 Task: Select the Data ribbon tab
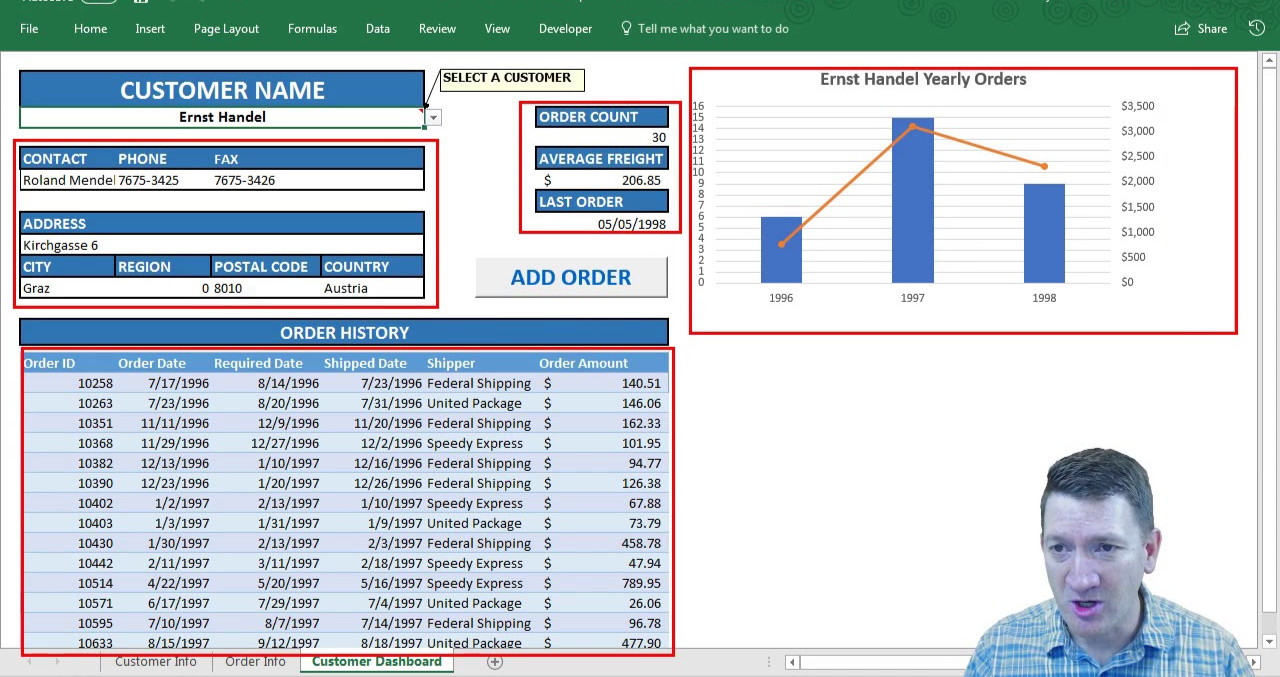coord(377,29)
